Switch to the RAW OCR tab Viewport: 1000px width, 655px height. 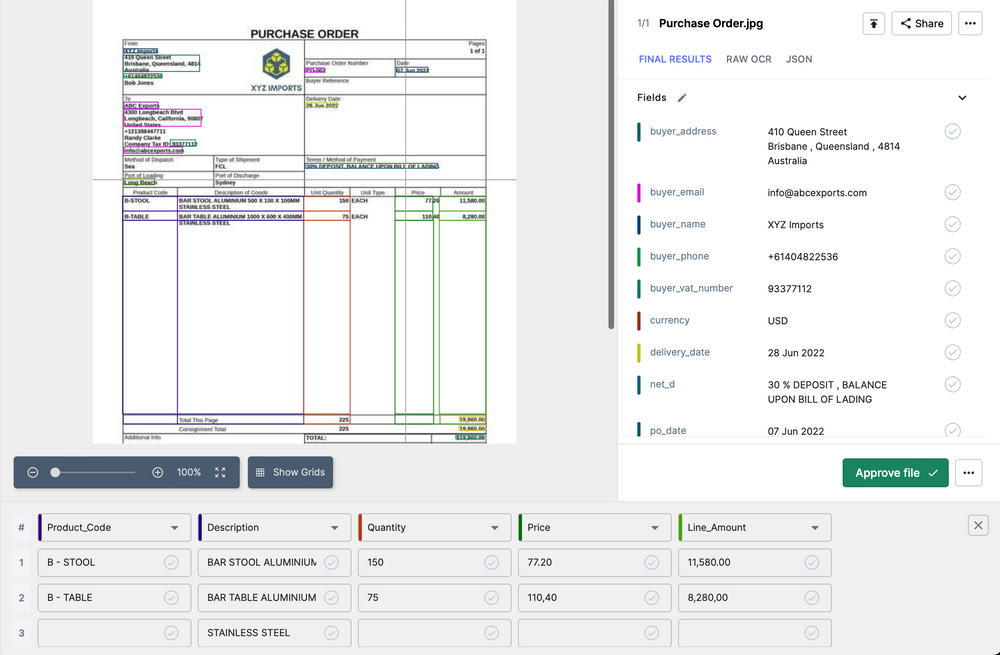(x=748, y=59)
